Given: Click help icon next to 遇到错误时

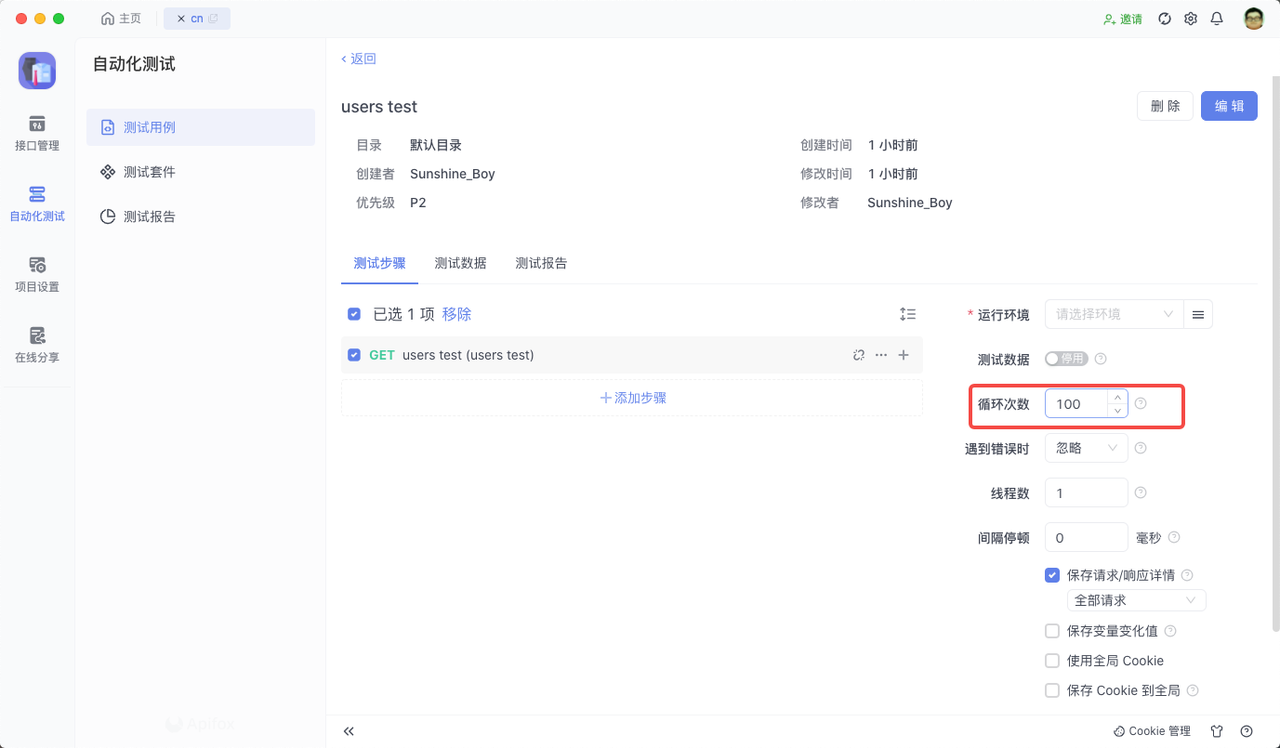Looking at the screenshot, I should [x=1141, y=448].
